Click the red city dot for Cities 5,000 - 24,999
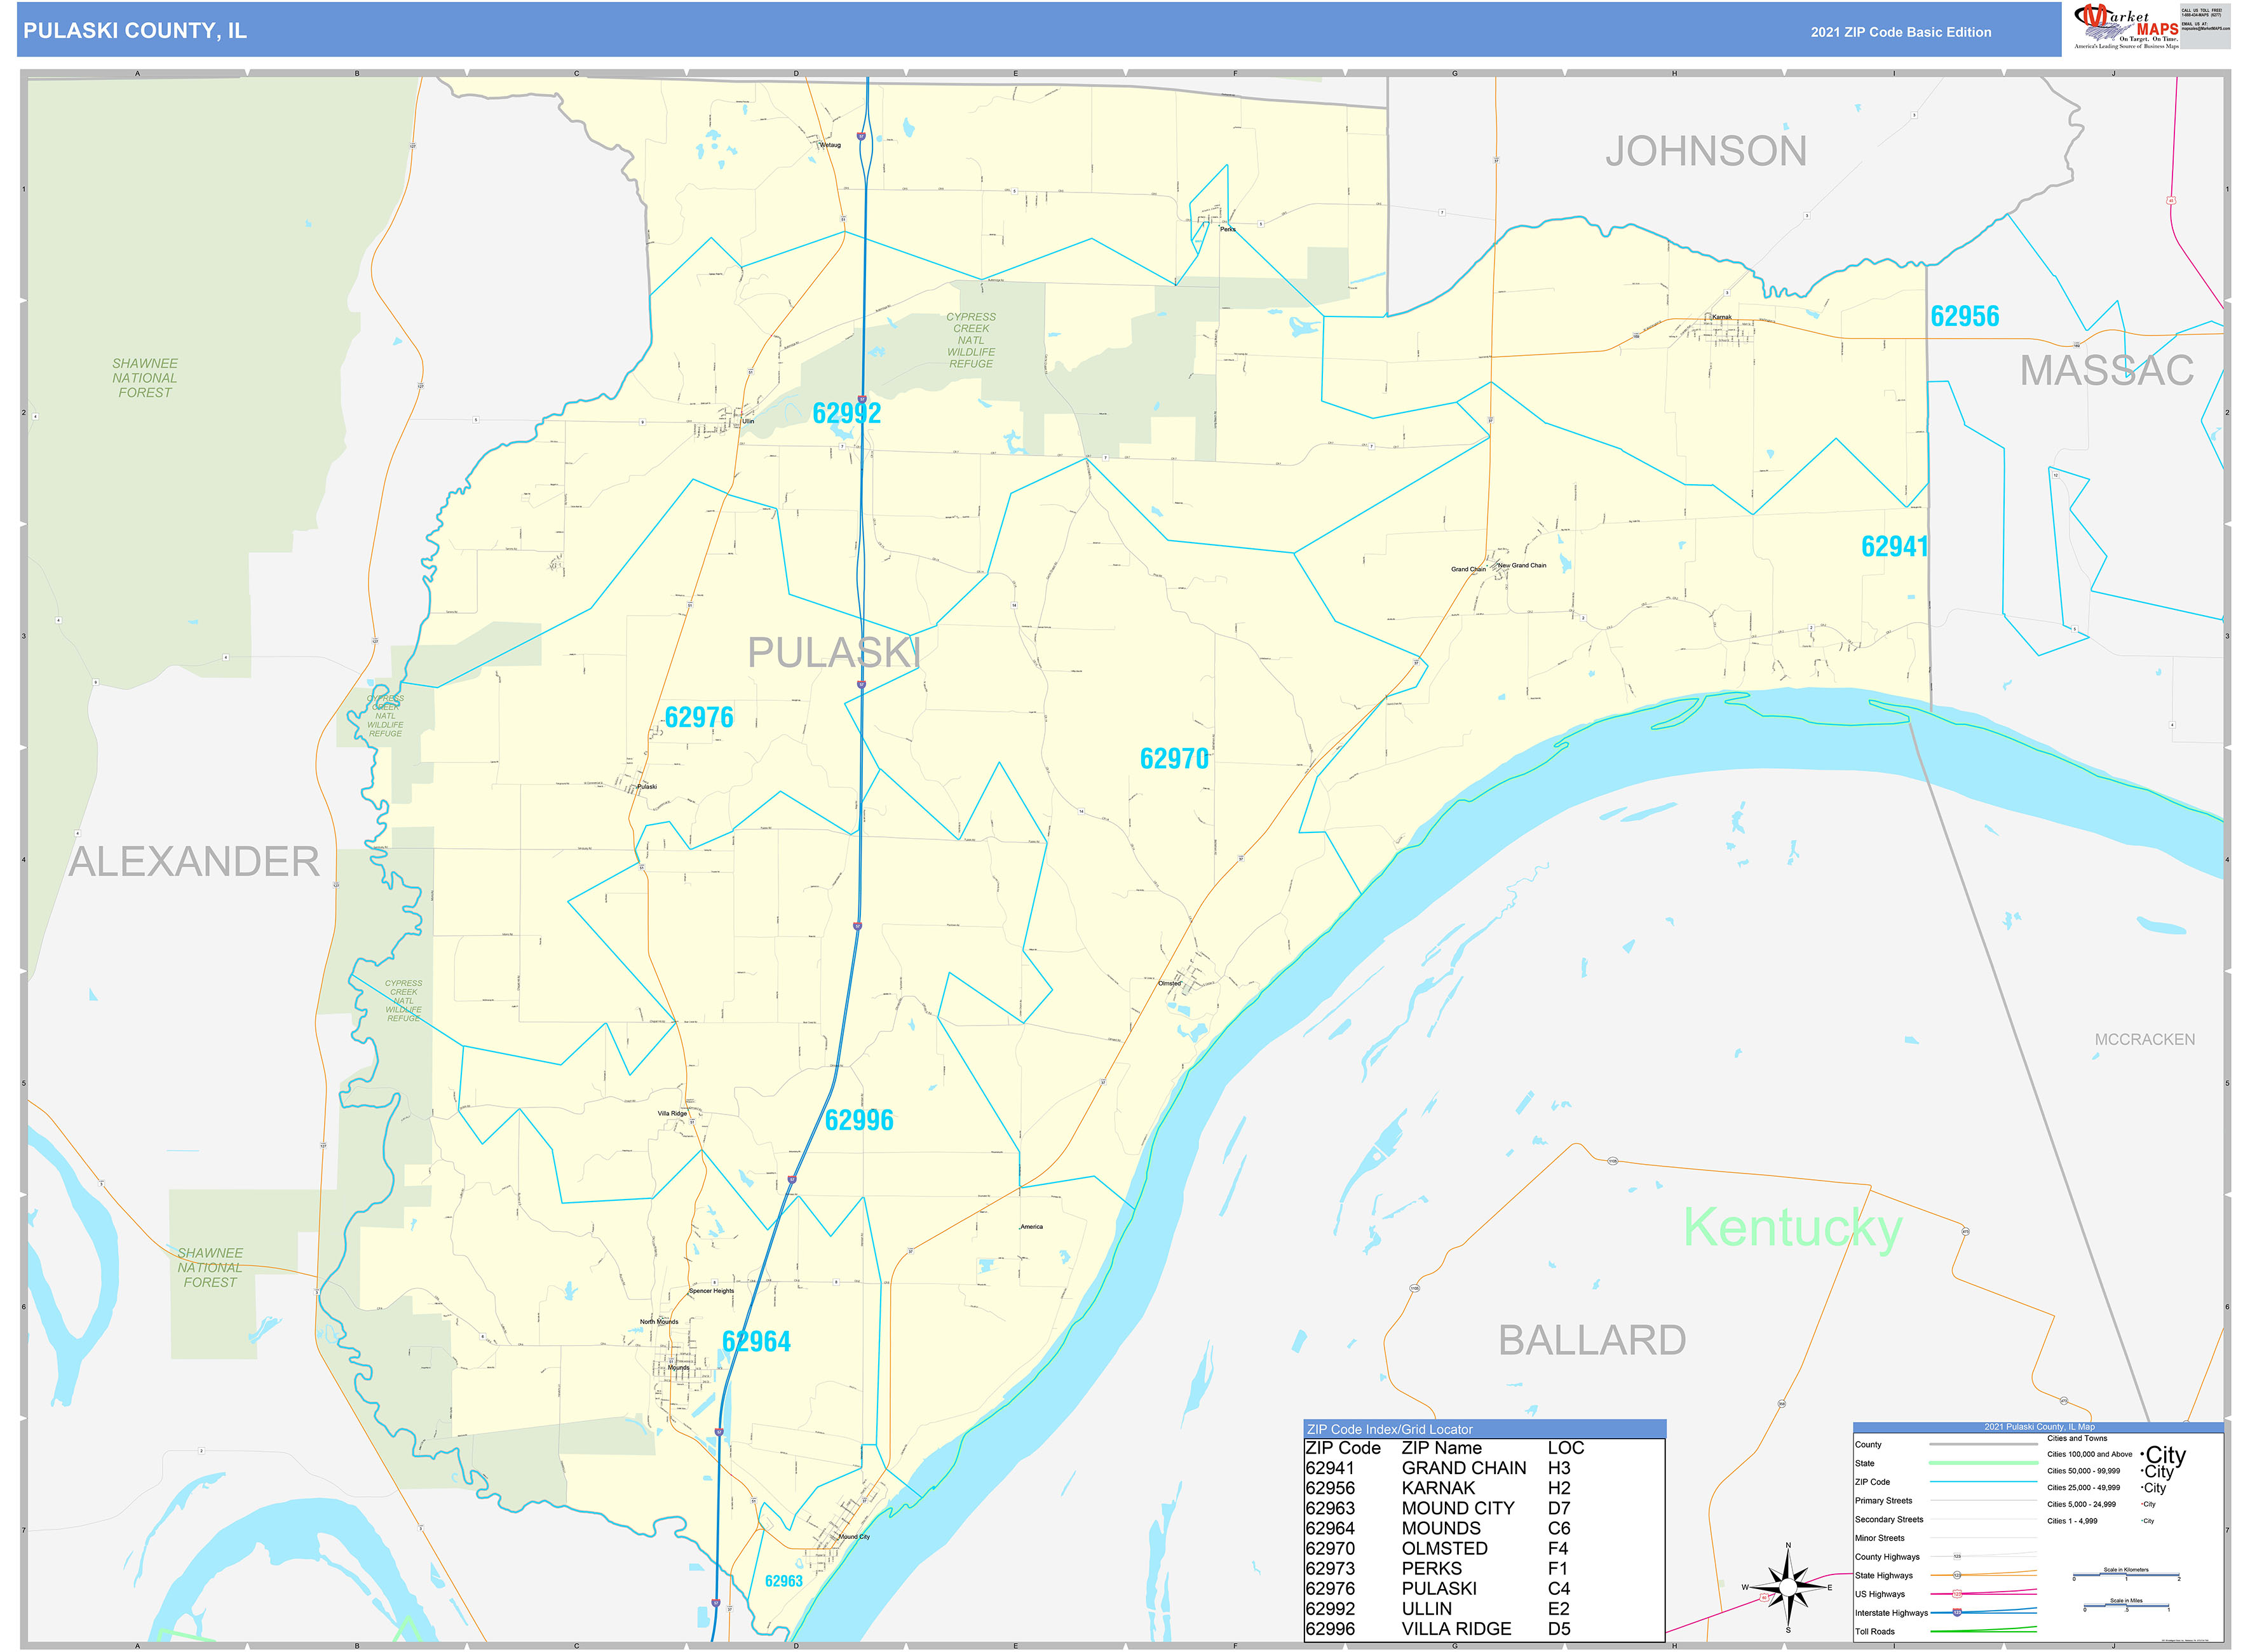This screenshot has width=2250, height=1652. (2141, 1504)
